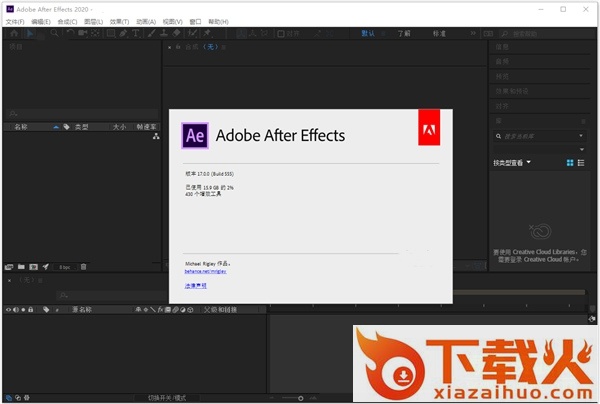Toggle the video eye column in timeline
This screenshot has width=600, height=404.
pos(8,310)
